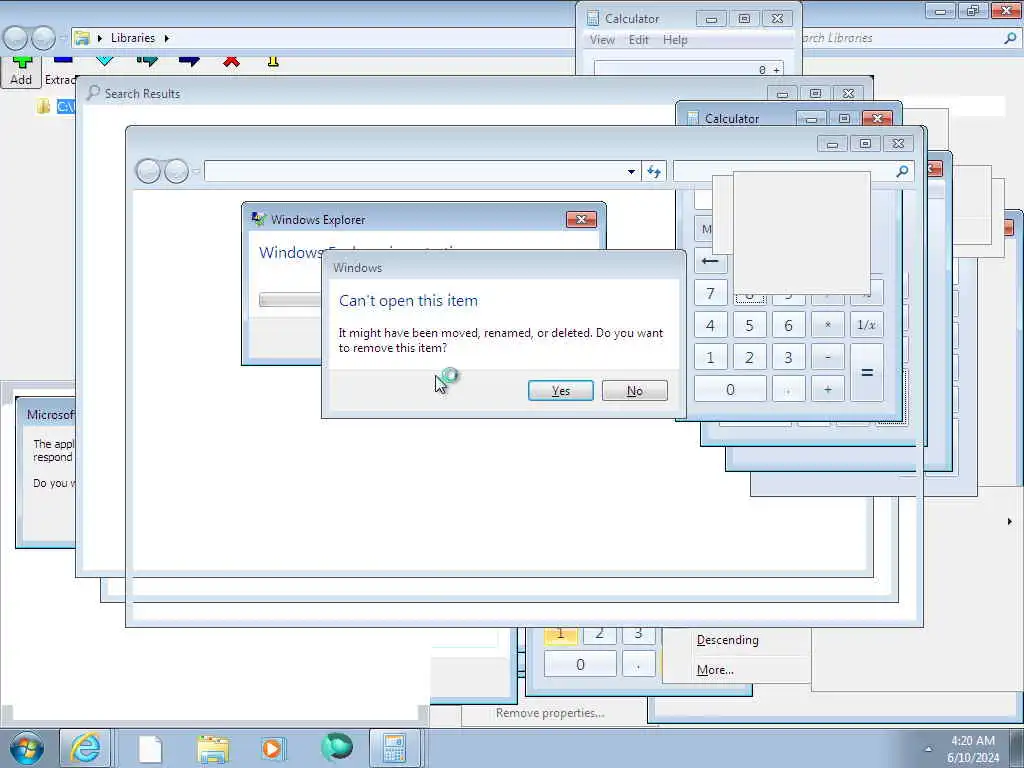Click the decimal point key on the front Calculator
The image size is (1024, 768).
[x=788, y=389]
